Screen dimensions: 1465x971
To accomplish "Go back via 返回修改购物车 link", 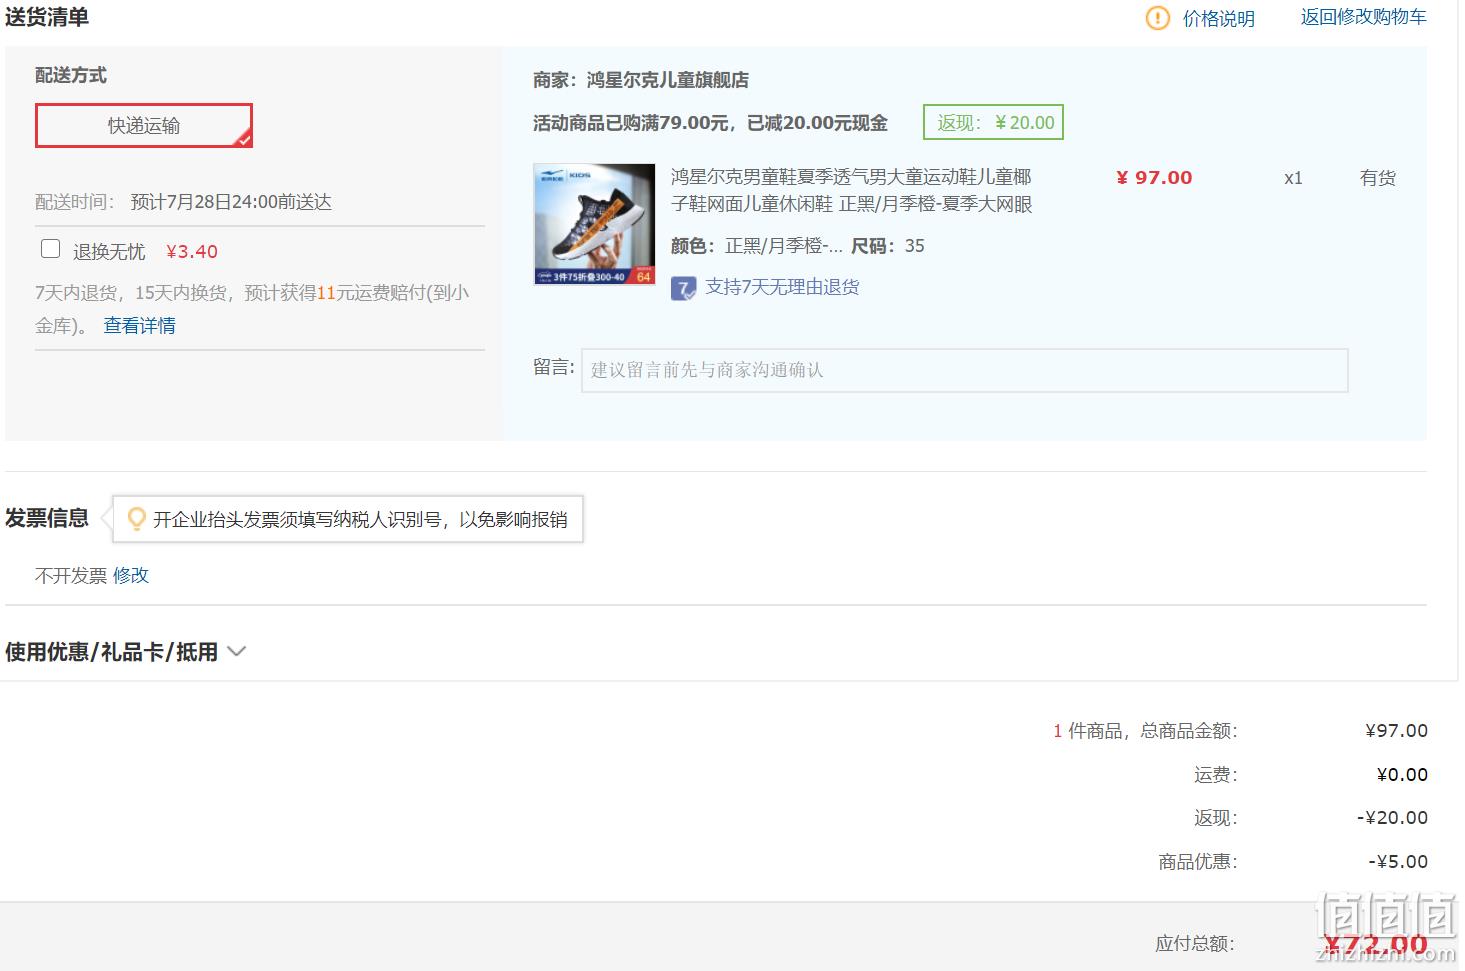I will tap(1363, 17).
